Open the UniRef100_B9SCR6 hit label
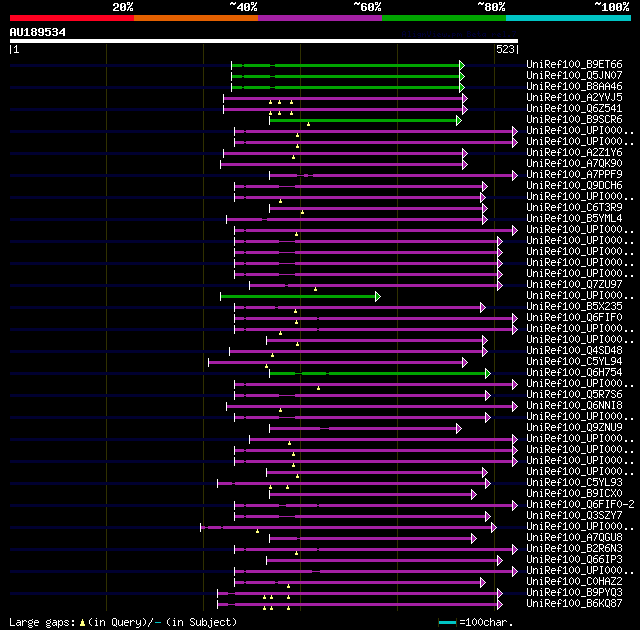640x630 pixels. pyautogui.click(x=574, y=120)
